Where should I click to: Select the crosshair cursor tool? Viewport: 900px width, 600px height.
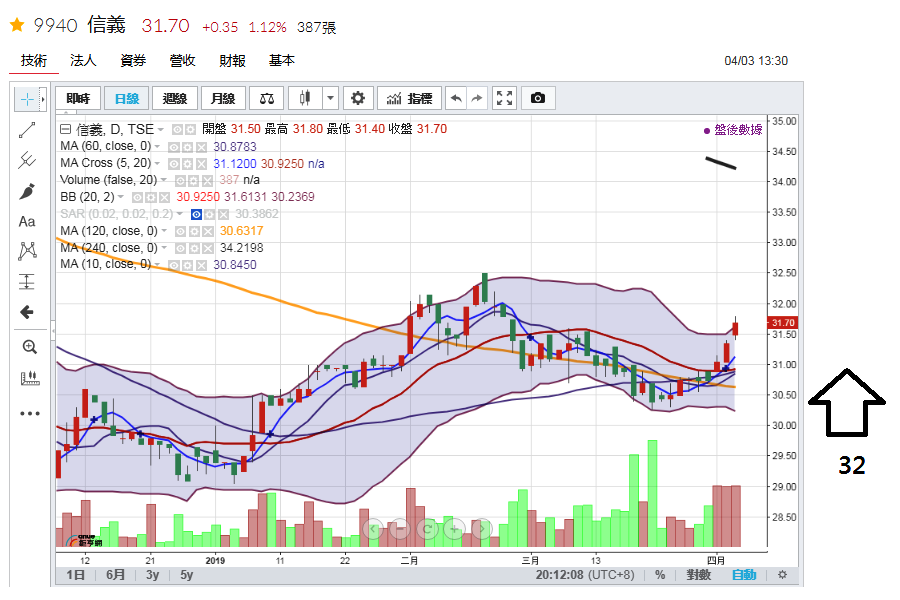[x=26, y=99]
